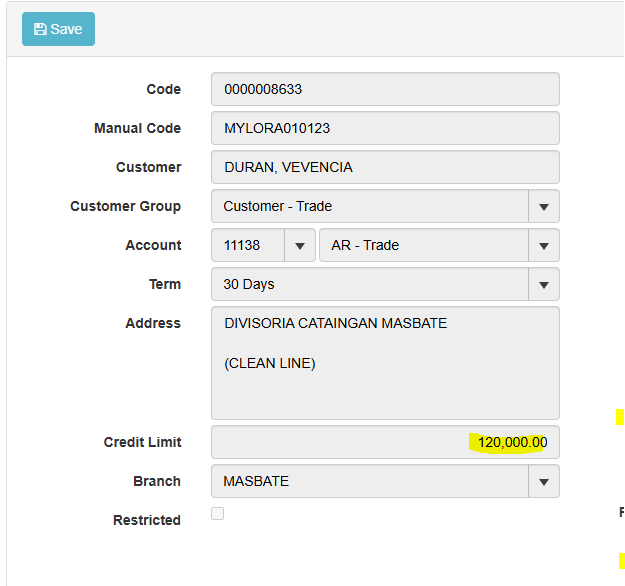Image resolution: width=625 pixels, height=586 pixels.
Task: Select the Customer name input field
Action: (384, 167)
